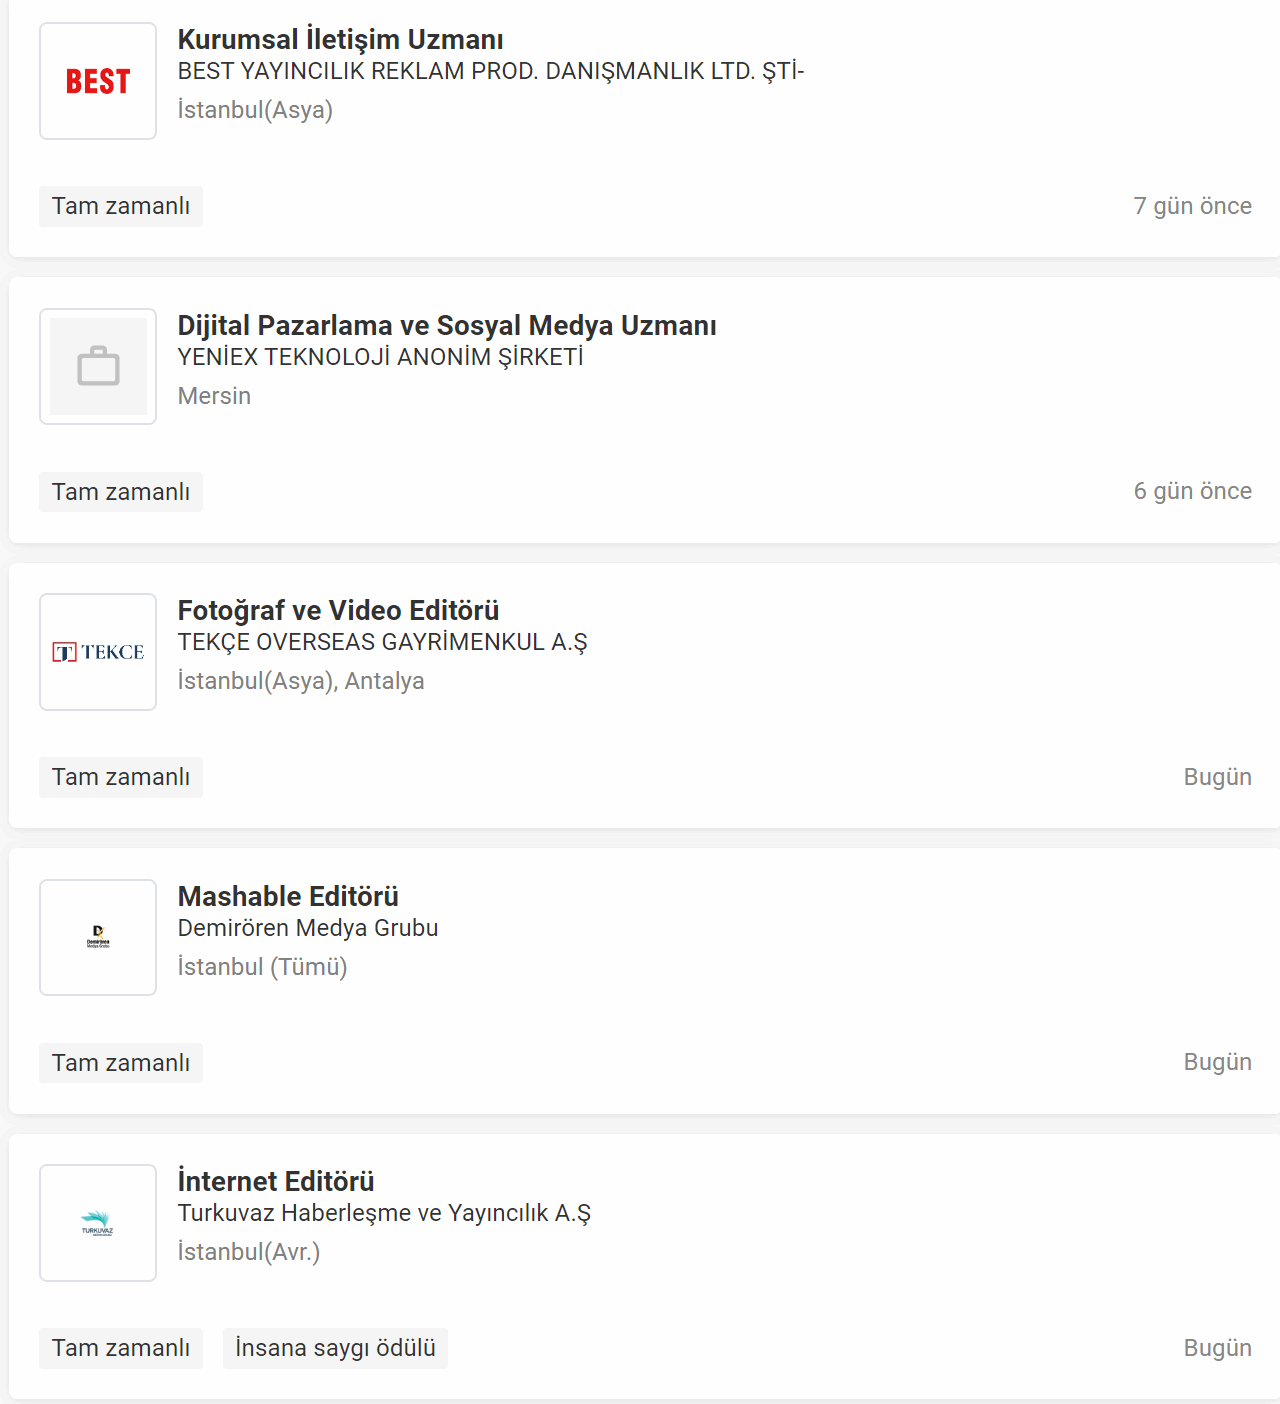Viewport: 1280px width, 1404px height.
Task: Click Bugün date on Mashable Editörü listing
Action: tap(1217, 1062)
